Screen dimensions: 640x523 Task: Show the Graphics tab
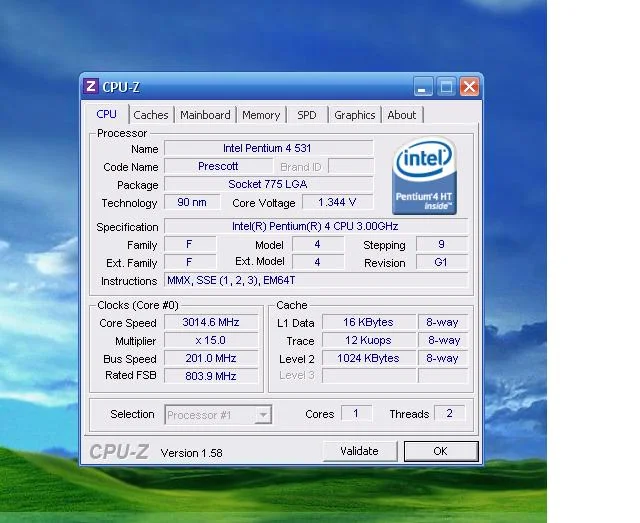355,115
